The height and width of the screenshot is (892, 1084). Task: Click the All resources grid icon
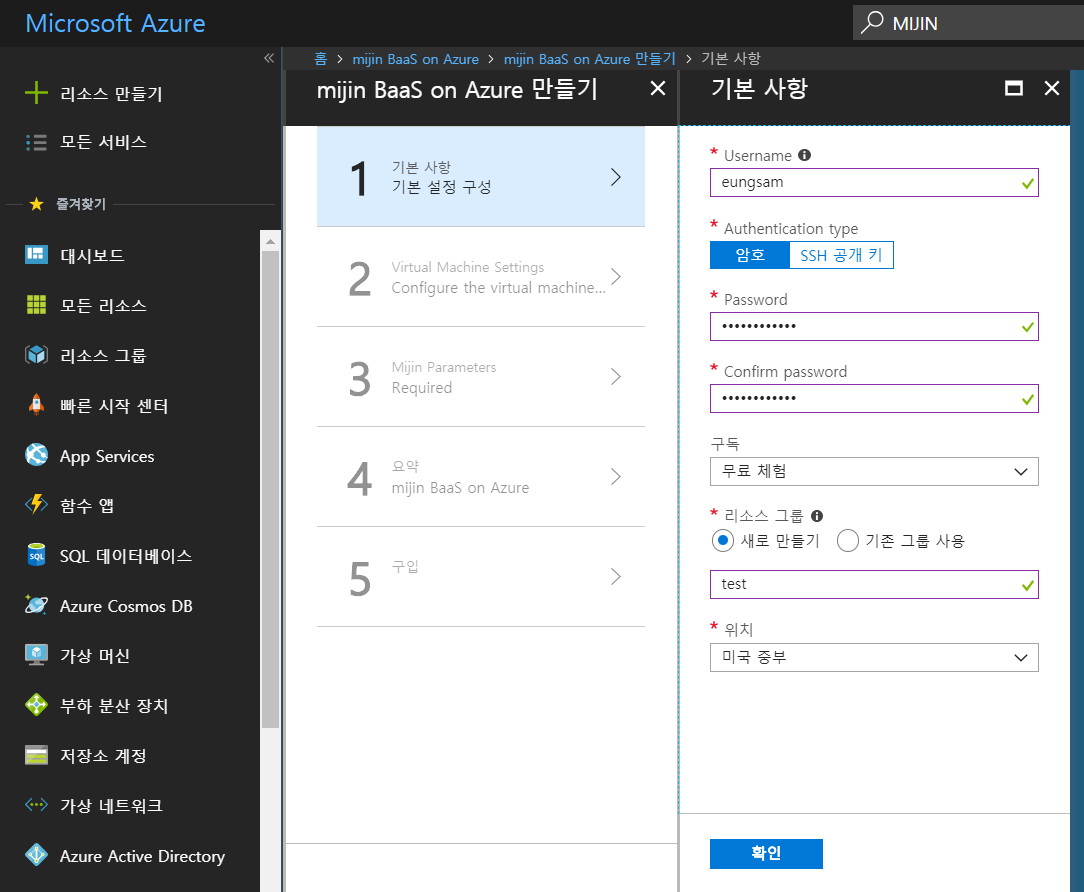point(36,305)
